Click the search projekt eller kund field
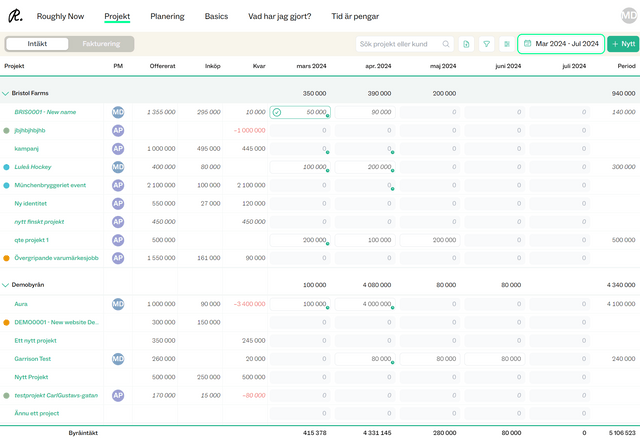This screenshot has width=640, height=439. 404,44
